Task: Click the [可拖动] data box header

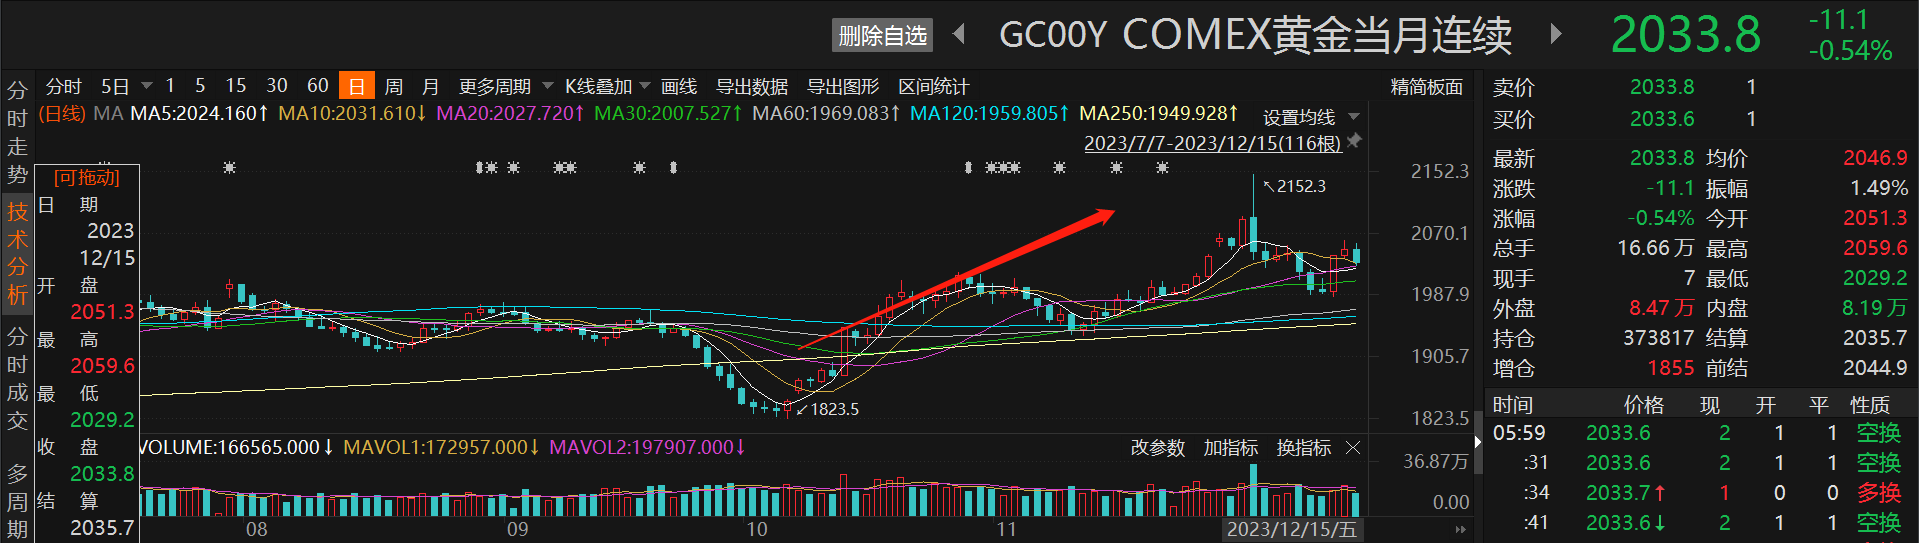Action: pos(87,178)
